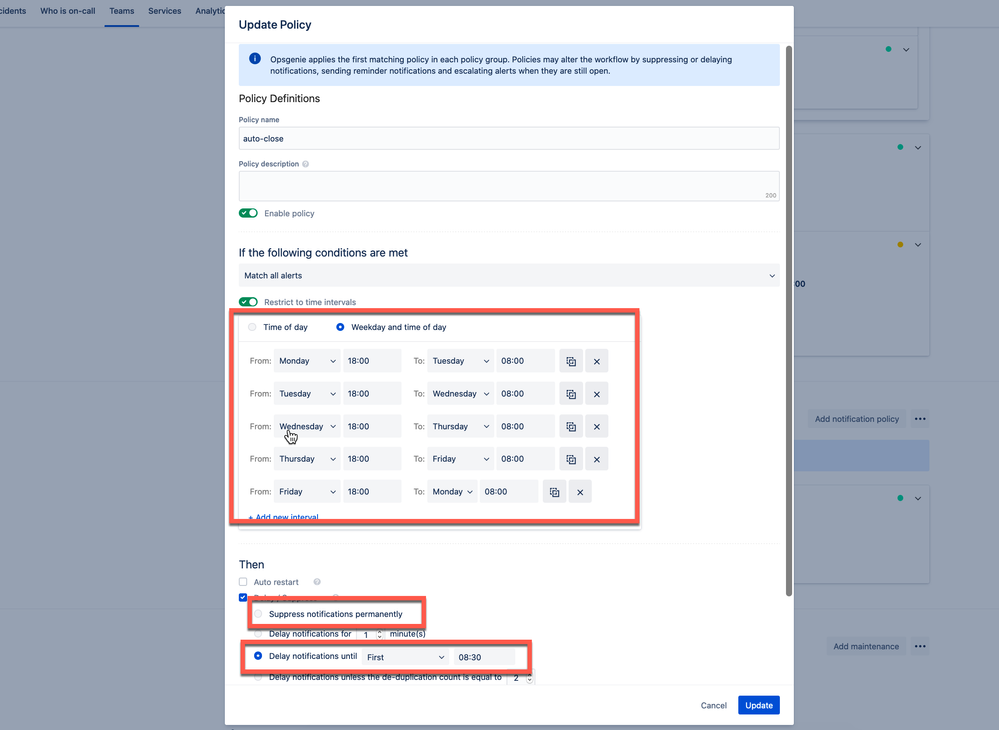Expand the yellow-dot policy card behind dialog
The image size is (999, 730).
point(917,245)
